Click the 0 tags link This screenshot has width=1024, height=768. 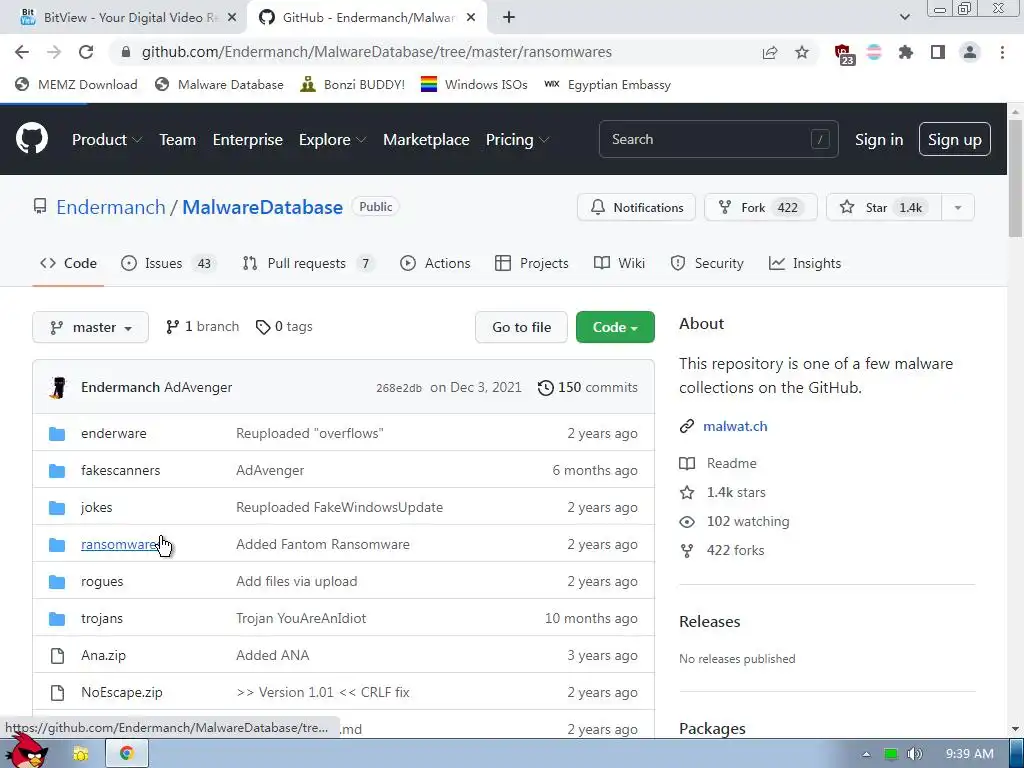(x=284, y=327)
